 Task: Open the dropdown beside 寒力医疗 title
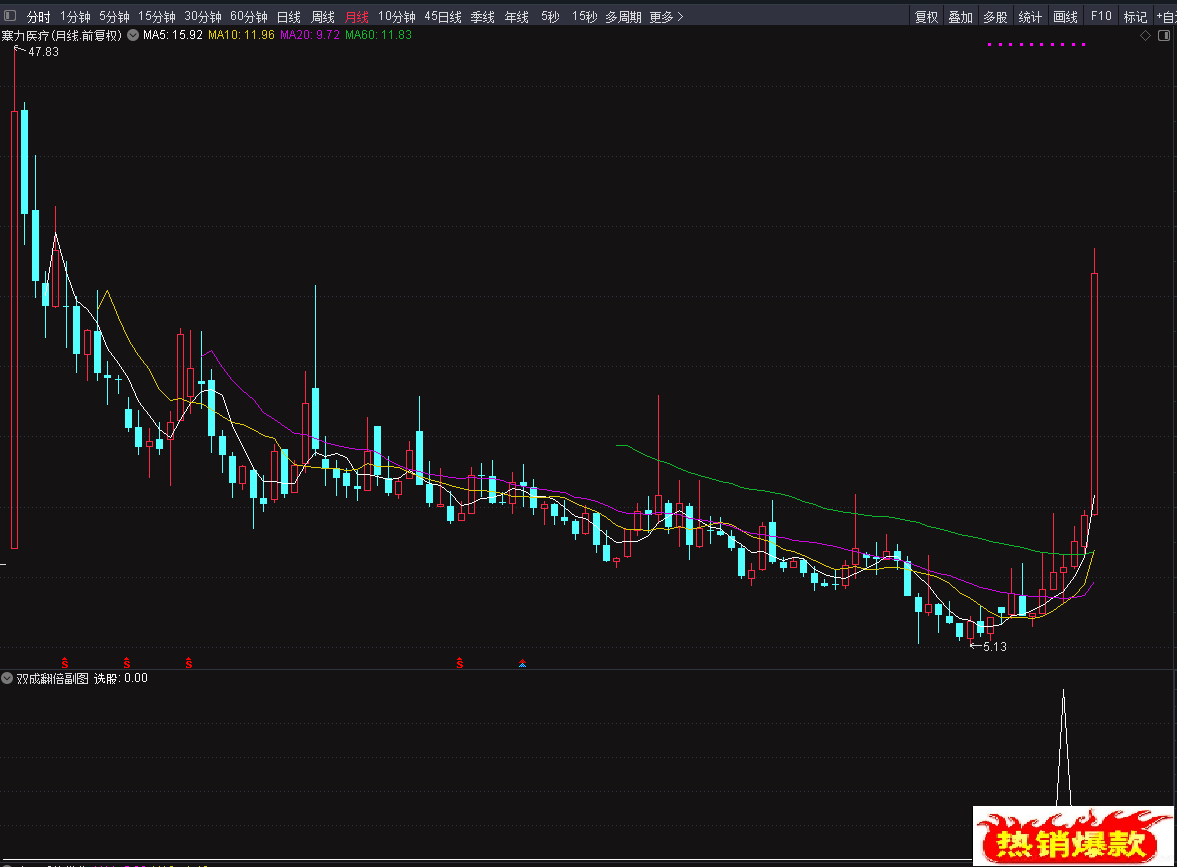click(133, 35)
